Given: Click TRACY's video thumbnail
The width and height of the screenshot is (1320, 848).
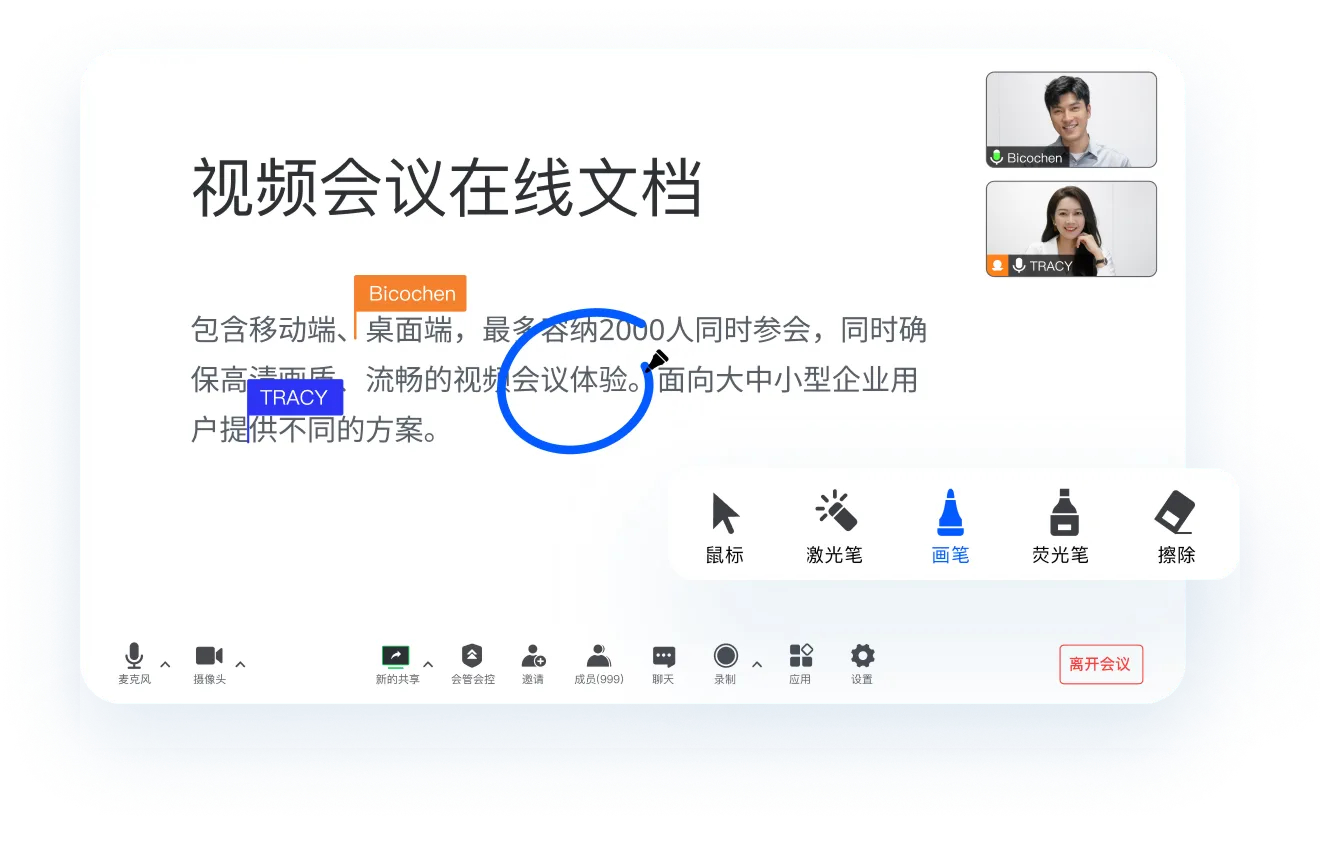Looking at the screenshot, I should tap(1071, 228).
